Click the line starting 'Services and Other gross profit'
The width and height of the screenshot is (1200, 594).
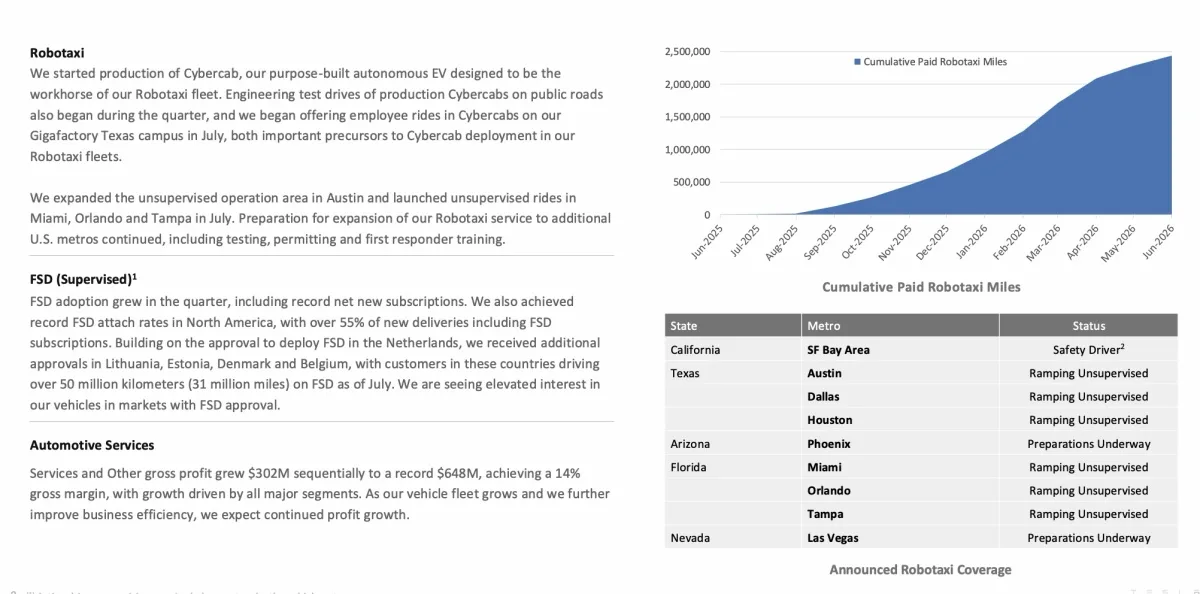click(305, 473)
